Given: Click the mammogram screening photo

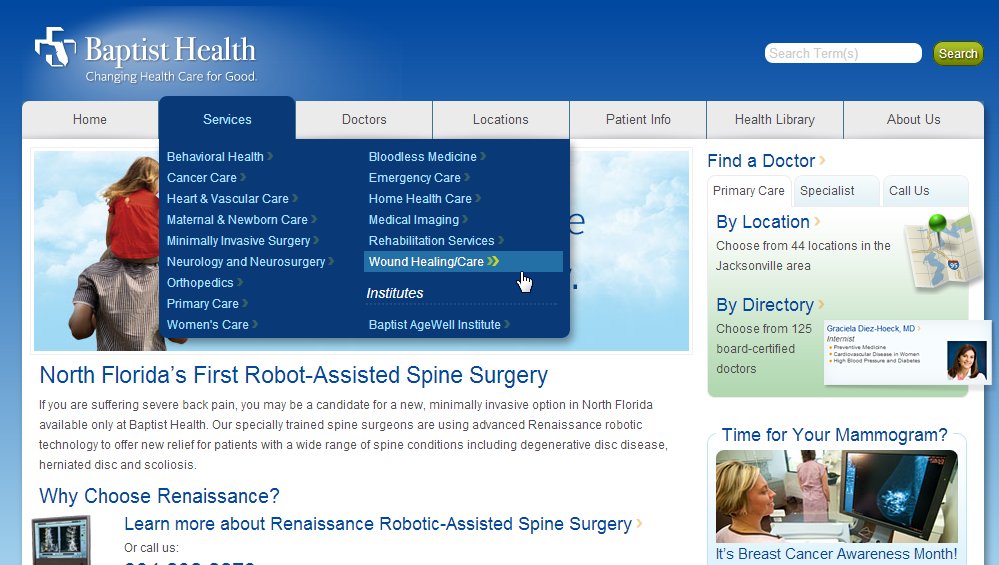Looking at the screenshot, I should coord(837,496).
